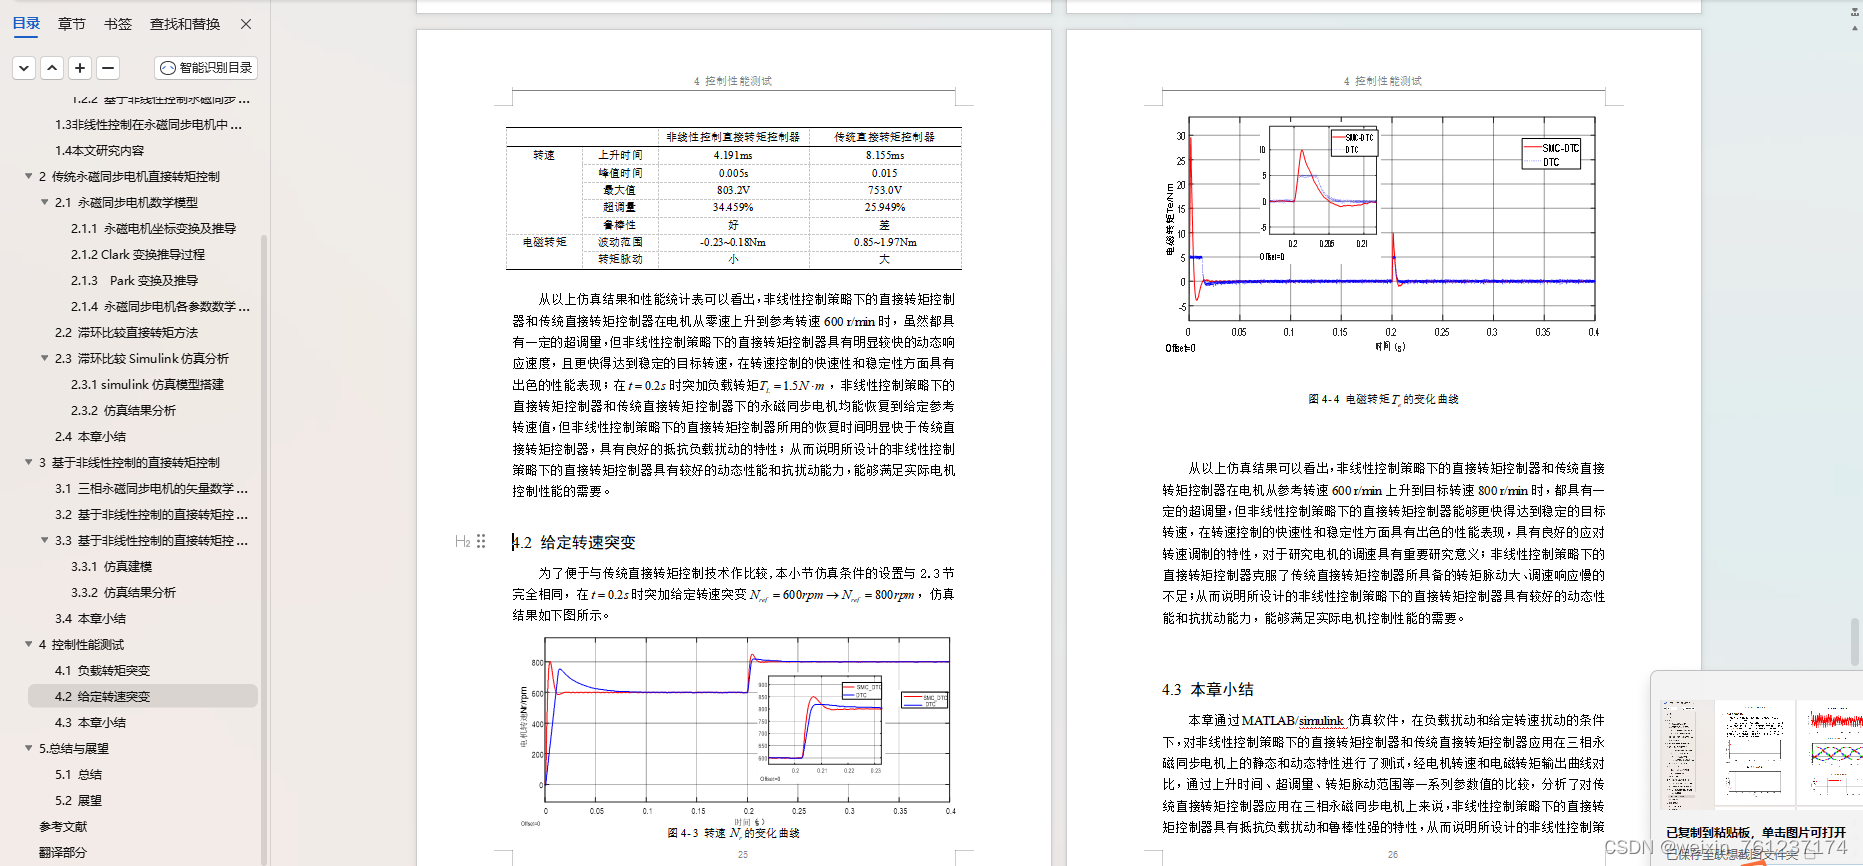The width and height of the screenshot is (1863, 866).
Task: Click the 图 4-4 电磁转矩变化曲线 chart
Action: tap(1381, 234)
